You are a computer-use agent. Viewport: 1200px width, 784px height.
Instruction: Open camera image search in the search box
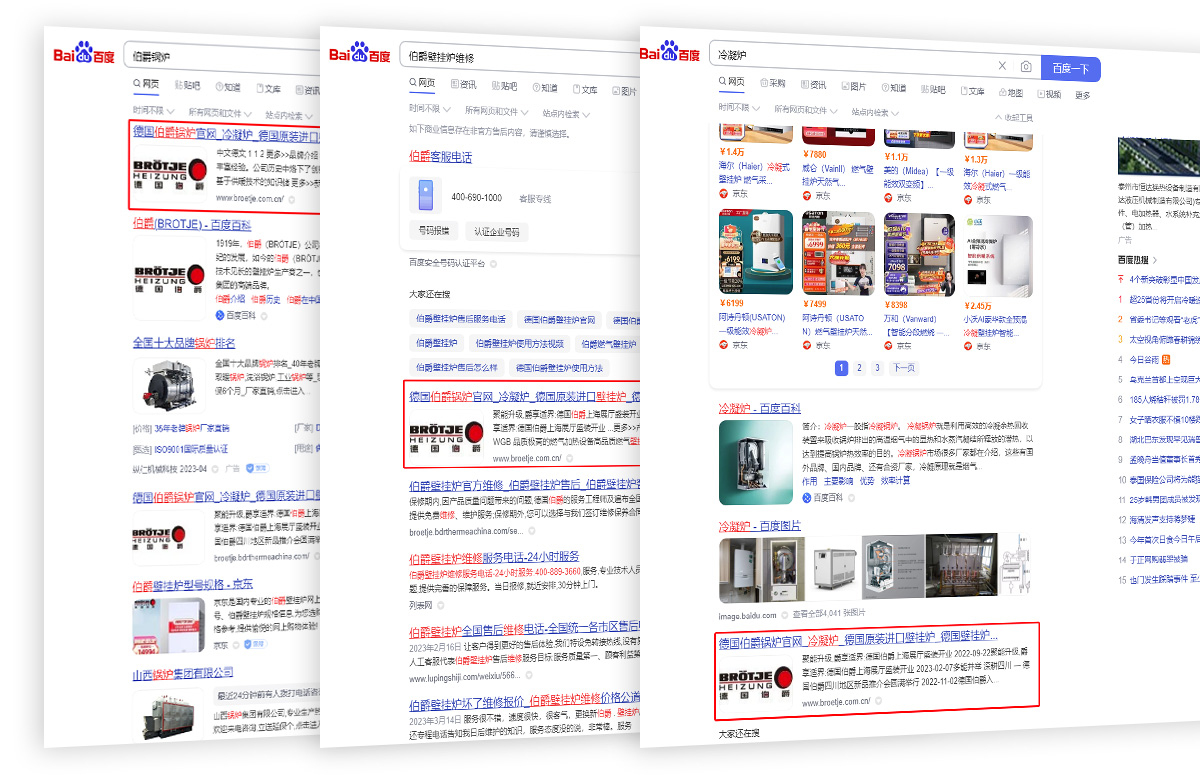click(x=1025, y=66)
